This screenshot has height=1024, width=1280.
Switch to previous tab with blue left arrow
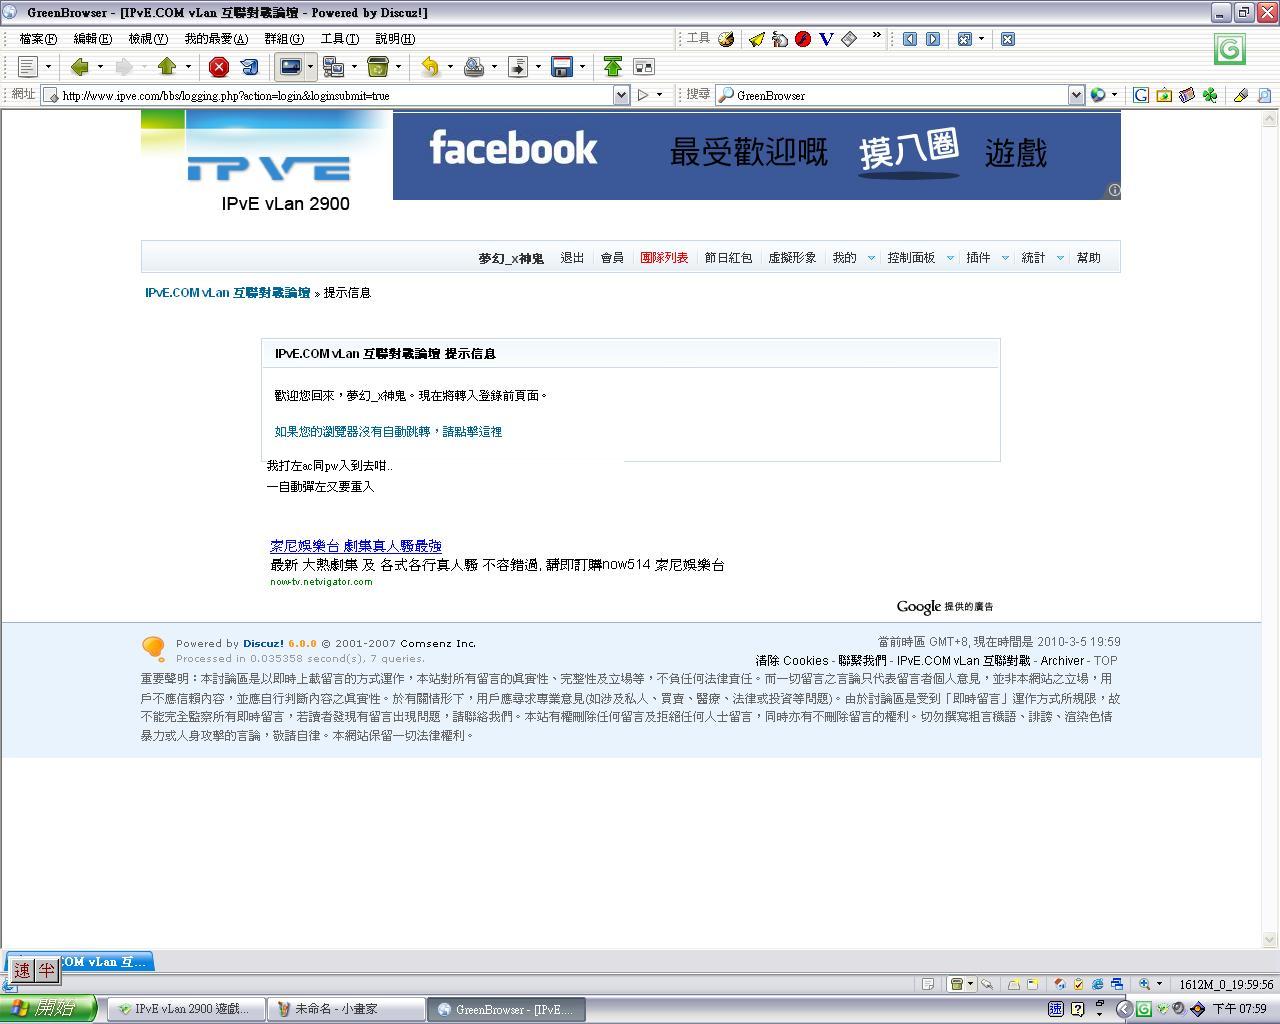[x=910, y=39]
